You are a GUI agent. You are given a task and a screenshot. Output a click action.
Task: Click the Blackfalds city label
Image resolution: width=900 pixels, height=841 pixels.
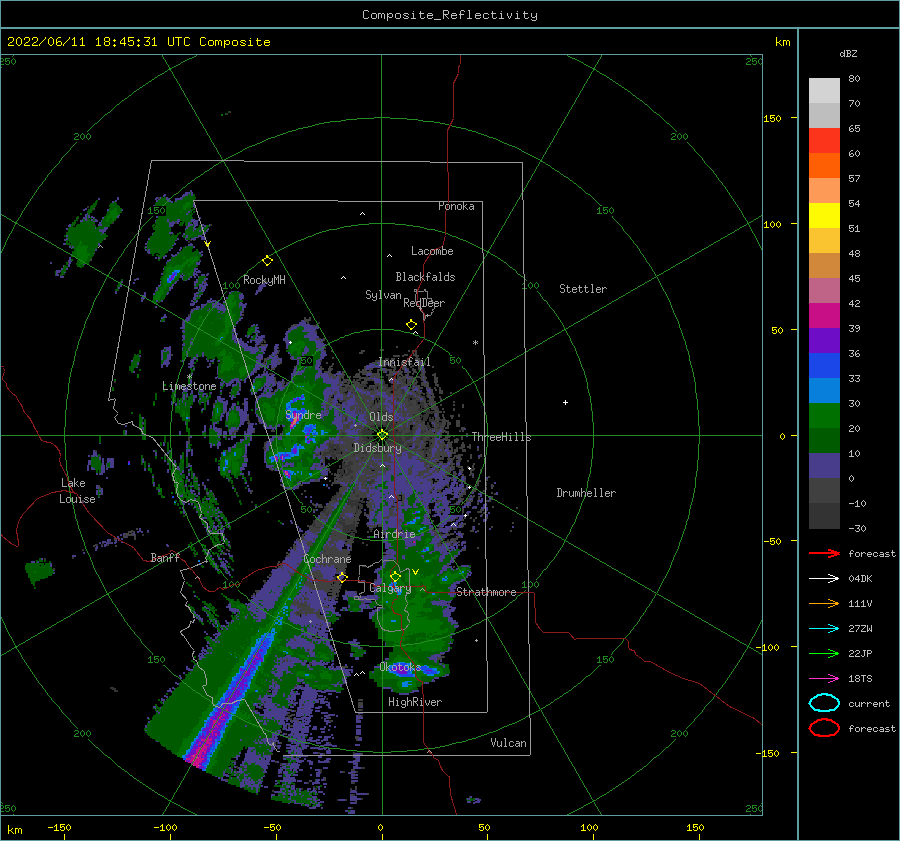(x=425, y=277)
